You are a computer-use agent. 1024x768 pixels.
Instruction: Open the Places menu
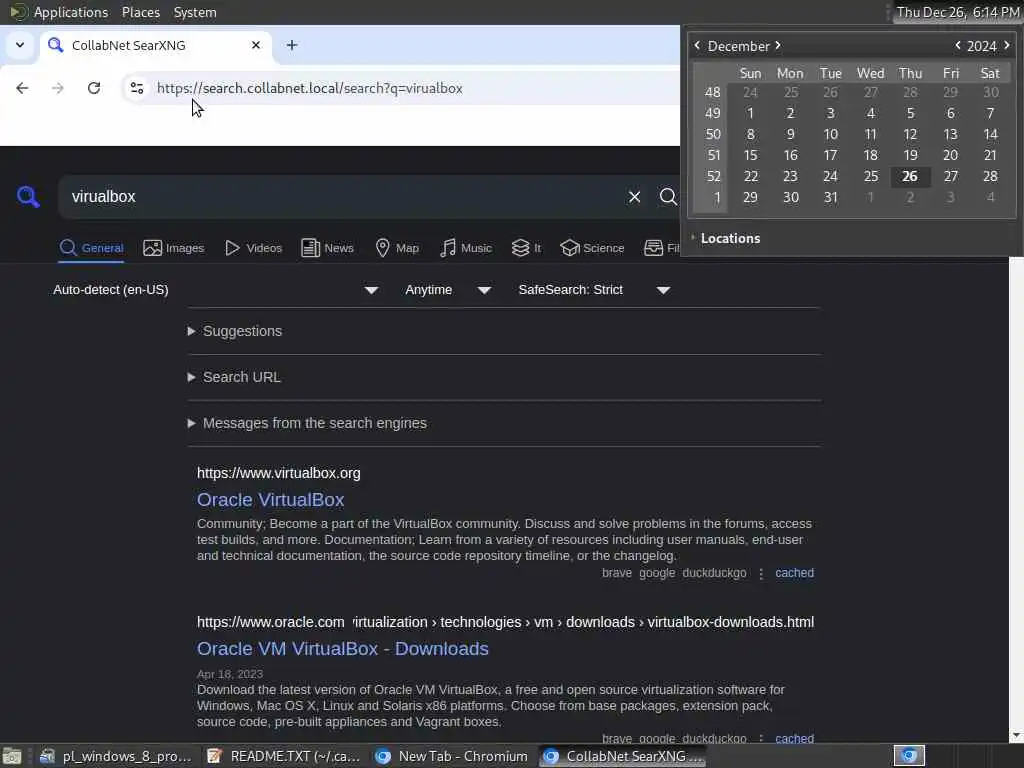click(140, 12)
